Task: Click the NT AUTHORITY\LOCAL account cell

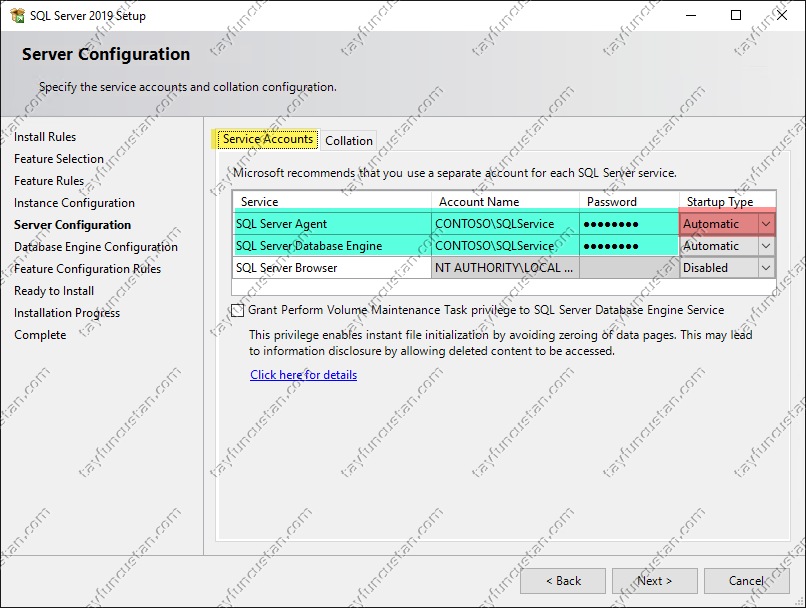Action: 505,268
